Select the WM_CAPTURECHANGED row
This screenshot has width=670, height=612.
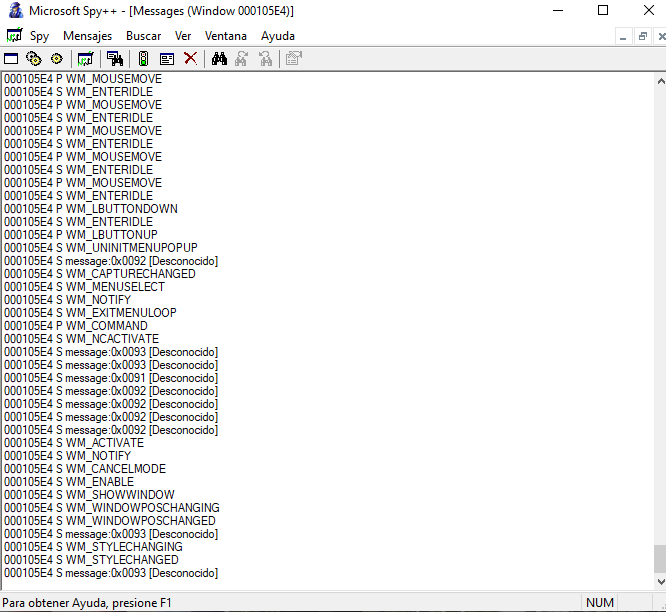click(x=100, y=274)
